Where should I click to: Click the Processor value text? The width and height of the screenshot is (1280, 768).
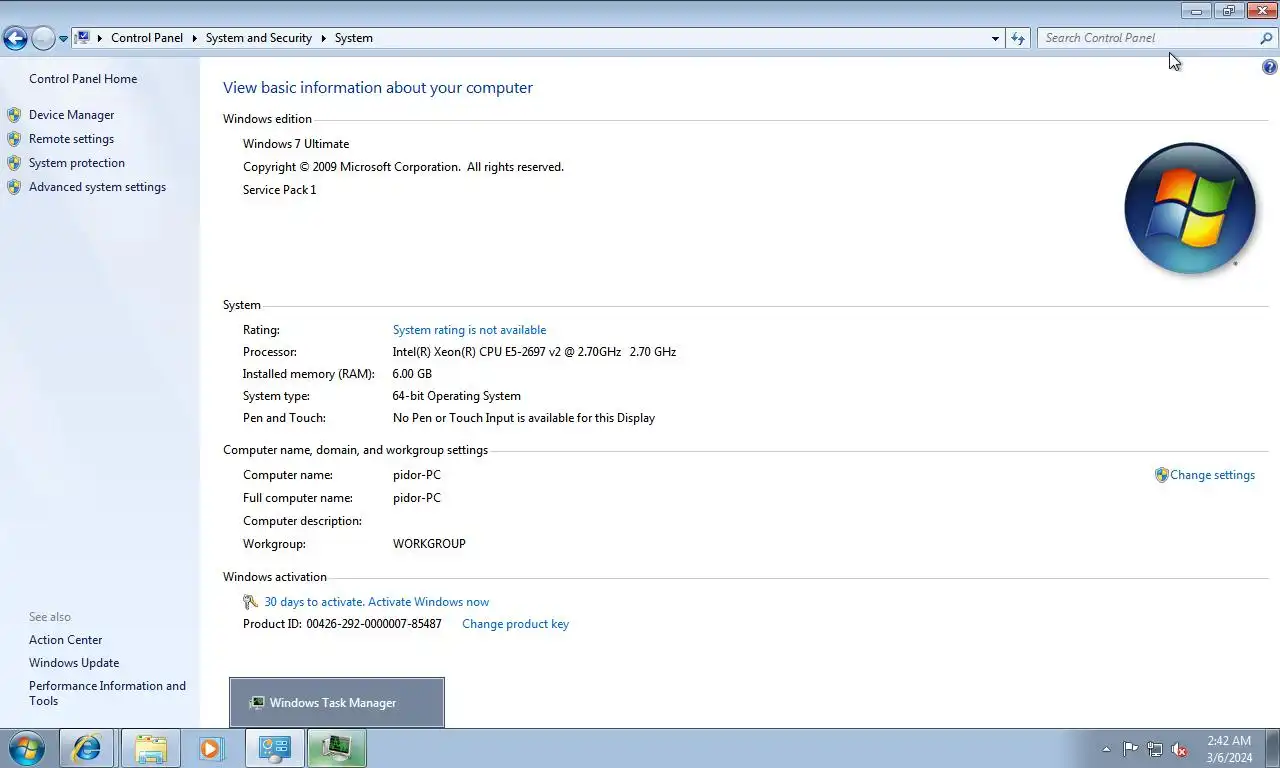534,352
